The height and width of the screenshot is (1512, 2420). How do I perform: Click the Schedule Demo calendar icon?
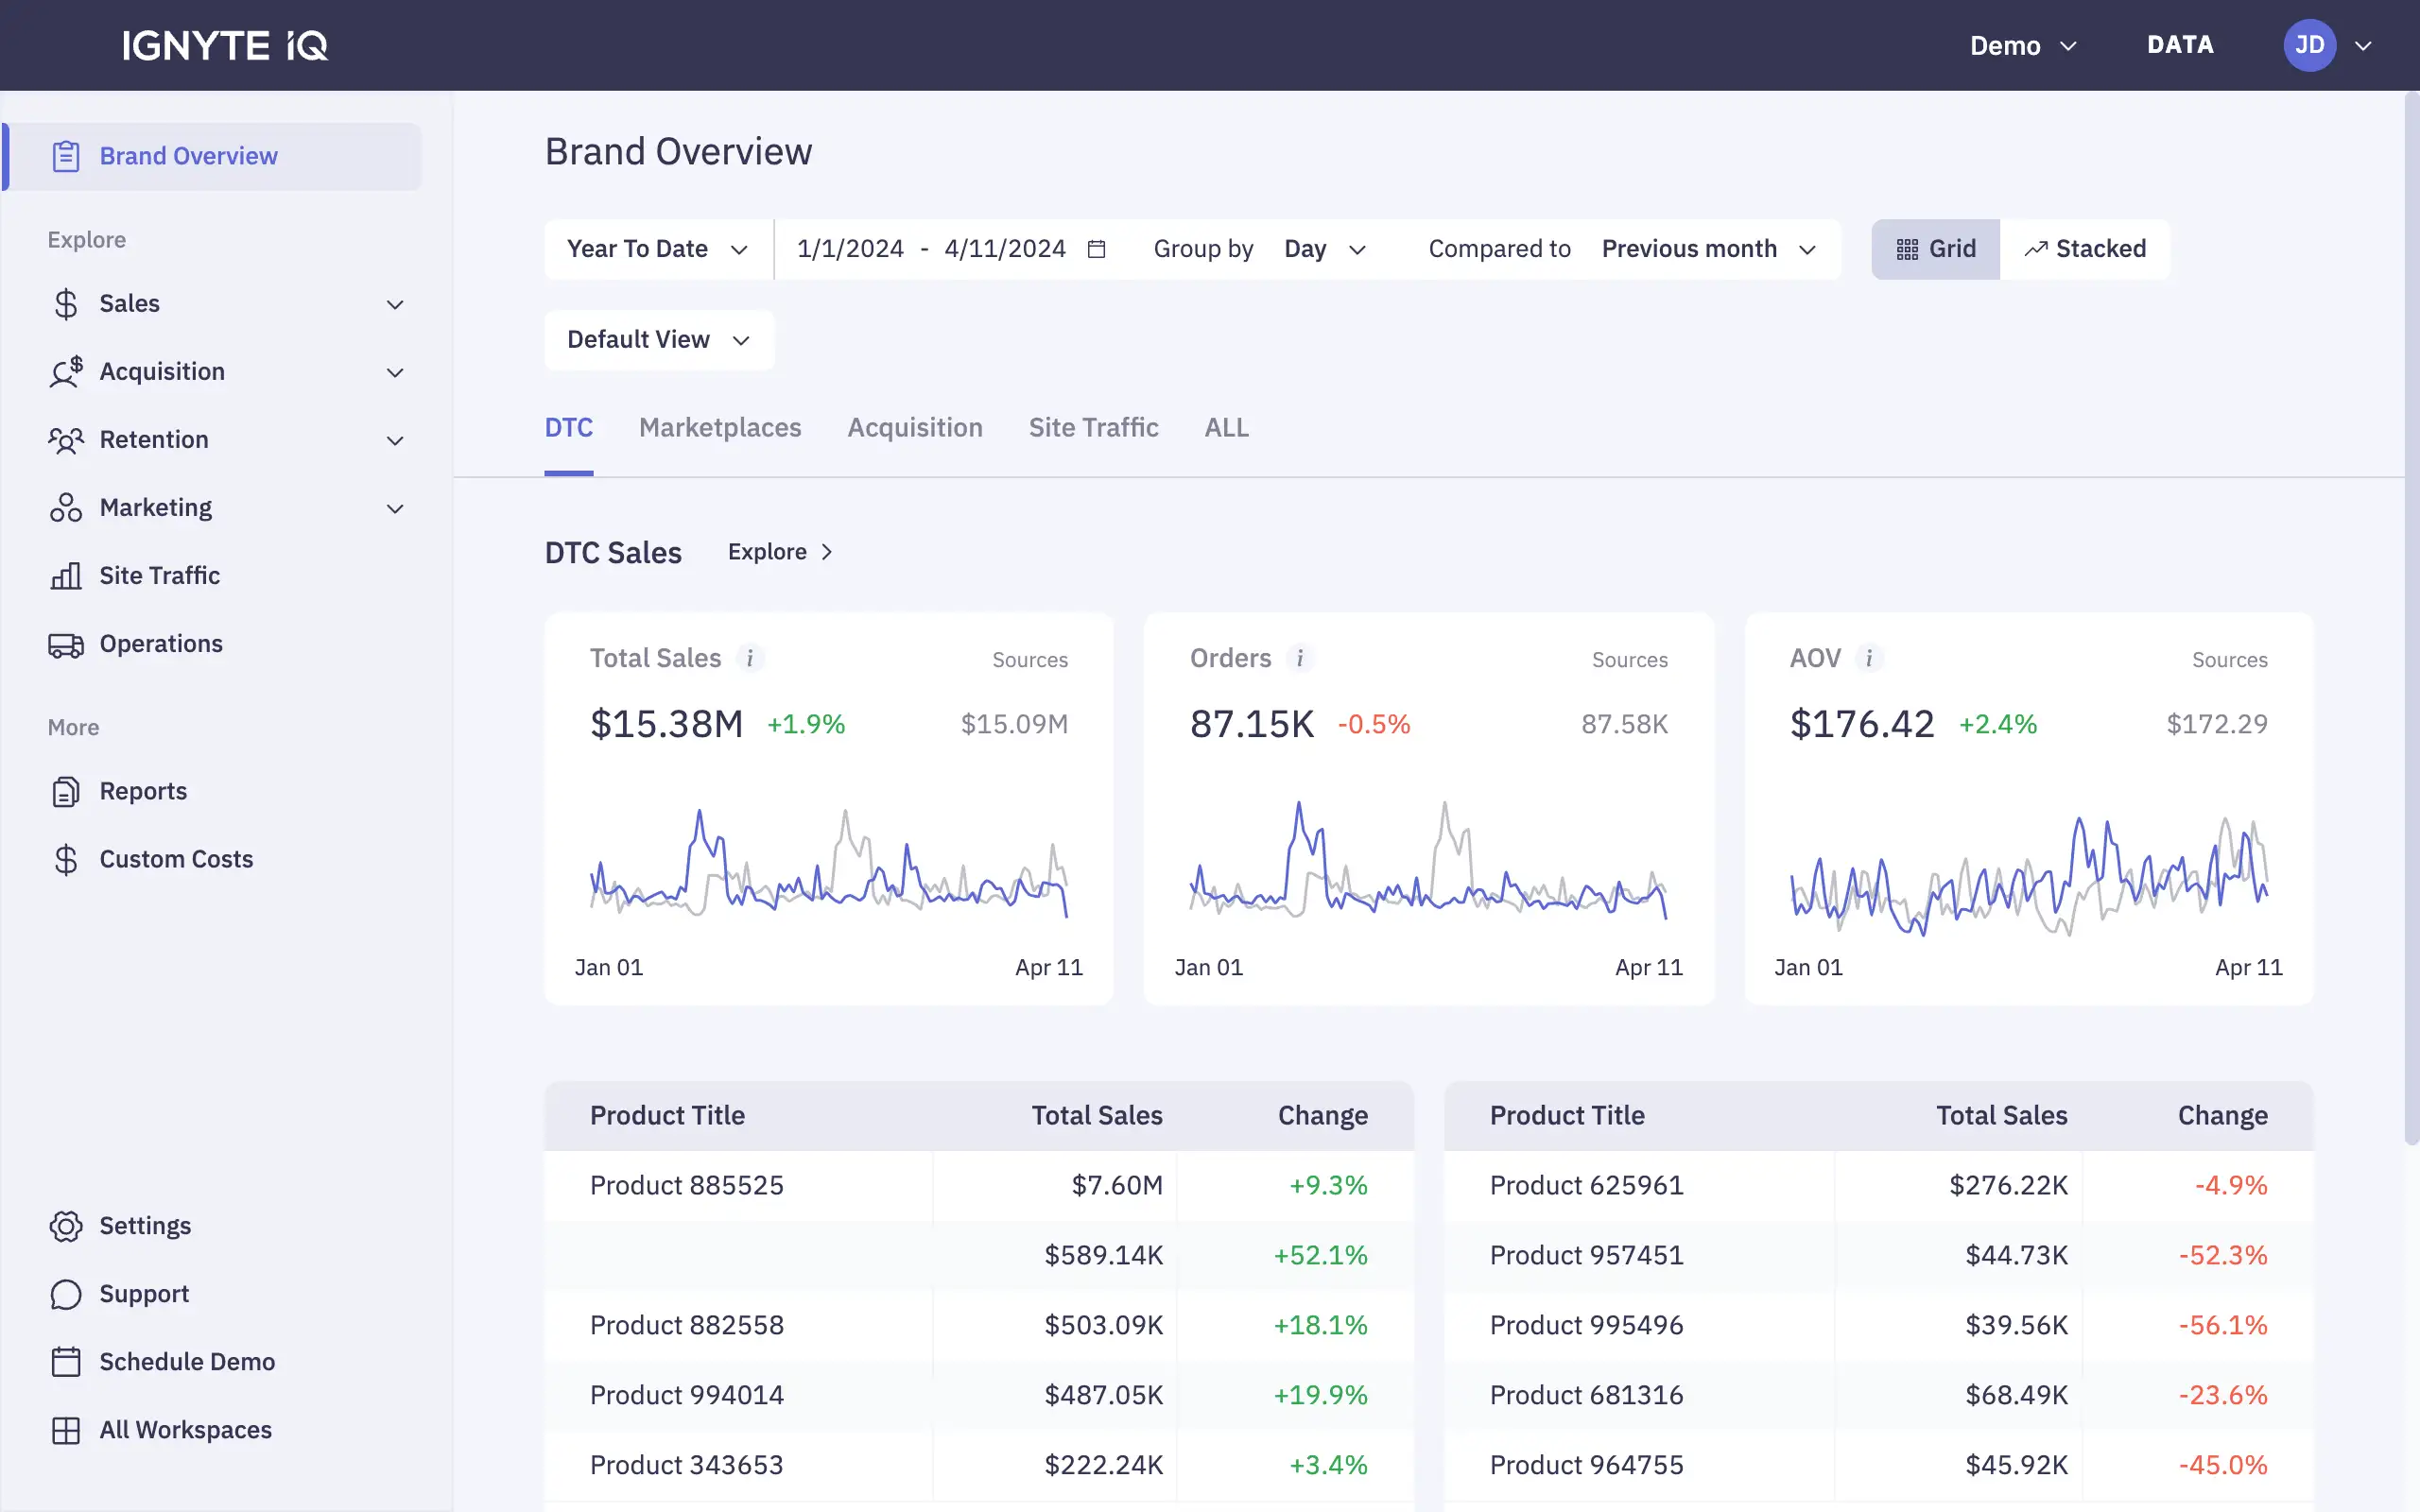coord(66,1362)
